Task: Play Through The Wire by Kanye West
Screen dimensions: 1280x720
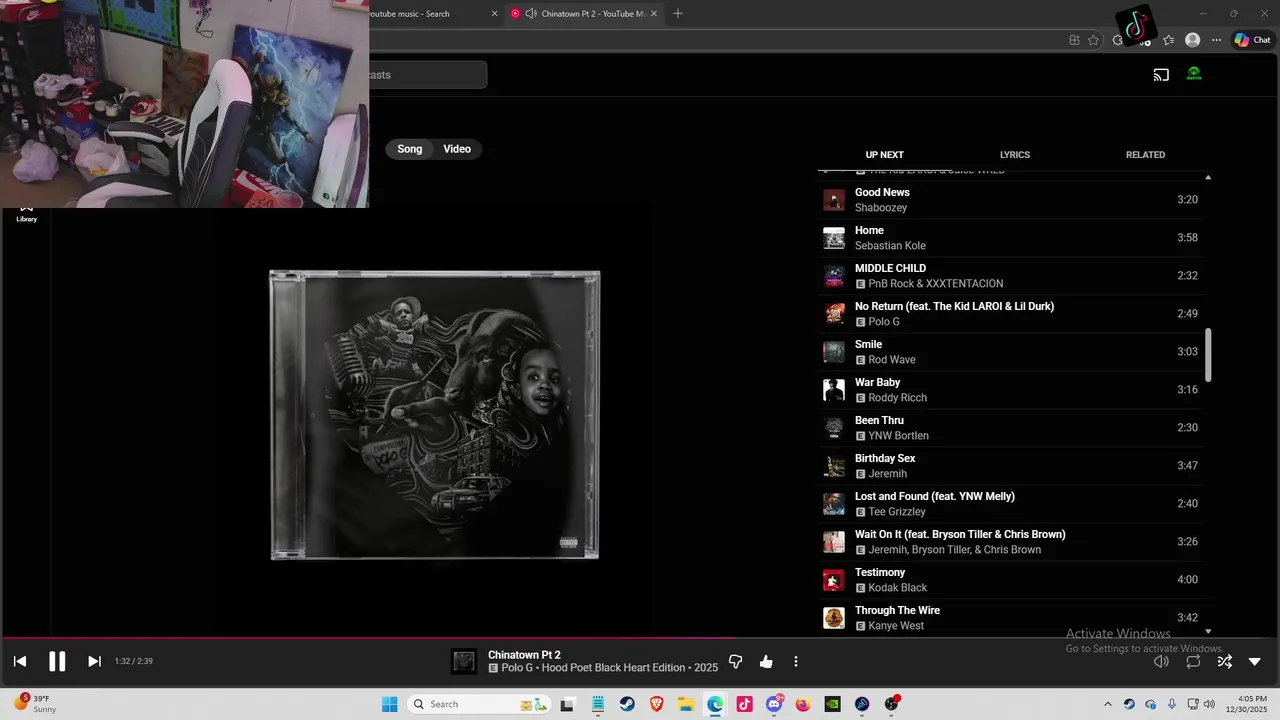Action: click(x=1010, y=618)
